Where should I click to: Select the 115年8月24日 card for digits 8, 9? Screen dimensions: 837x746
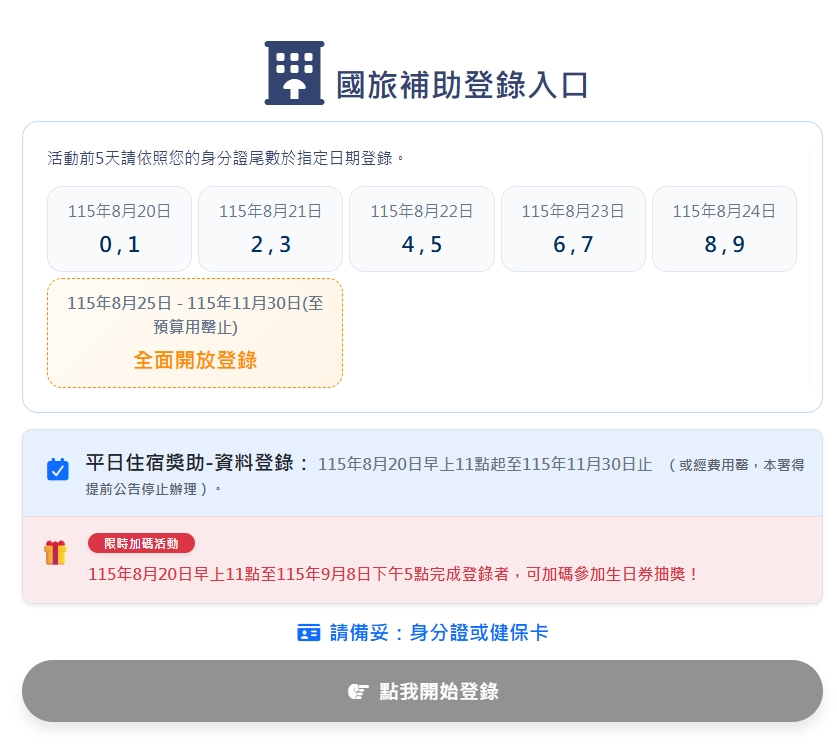724,229
